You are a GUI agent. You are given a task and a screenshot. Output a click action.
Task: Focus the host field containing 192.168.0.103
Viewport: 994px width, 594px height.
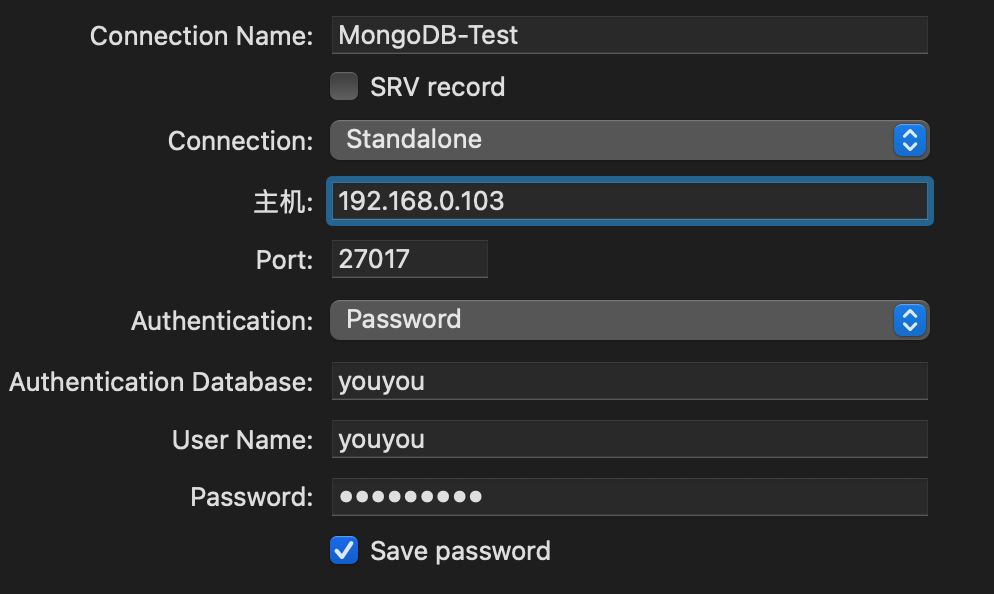628,201
